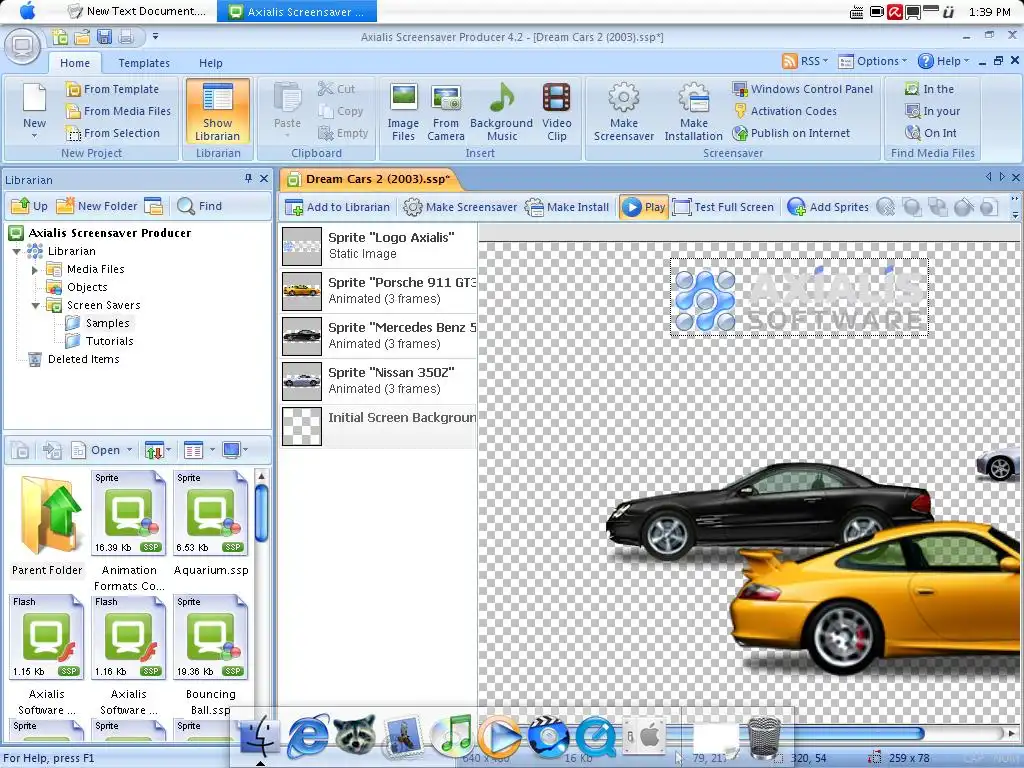Click the New project icon
1024x768 pixels.
[35, 111]
